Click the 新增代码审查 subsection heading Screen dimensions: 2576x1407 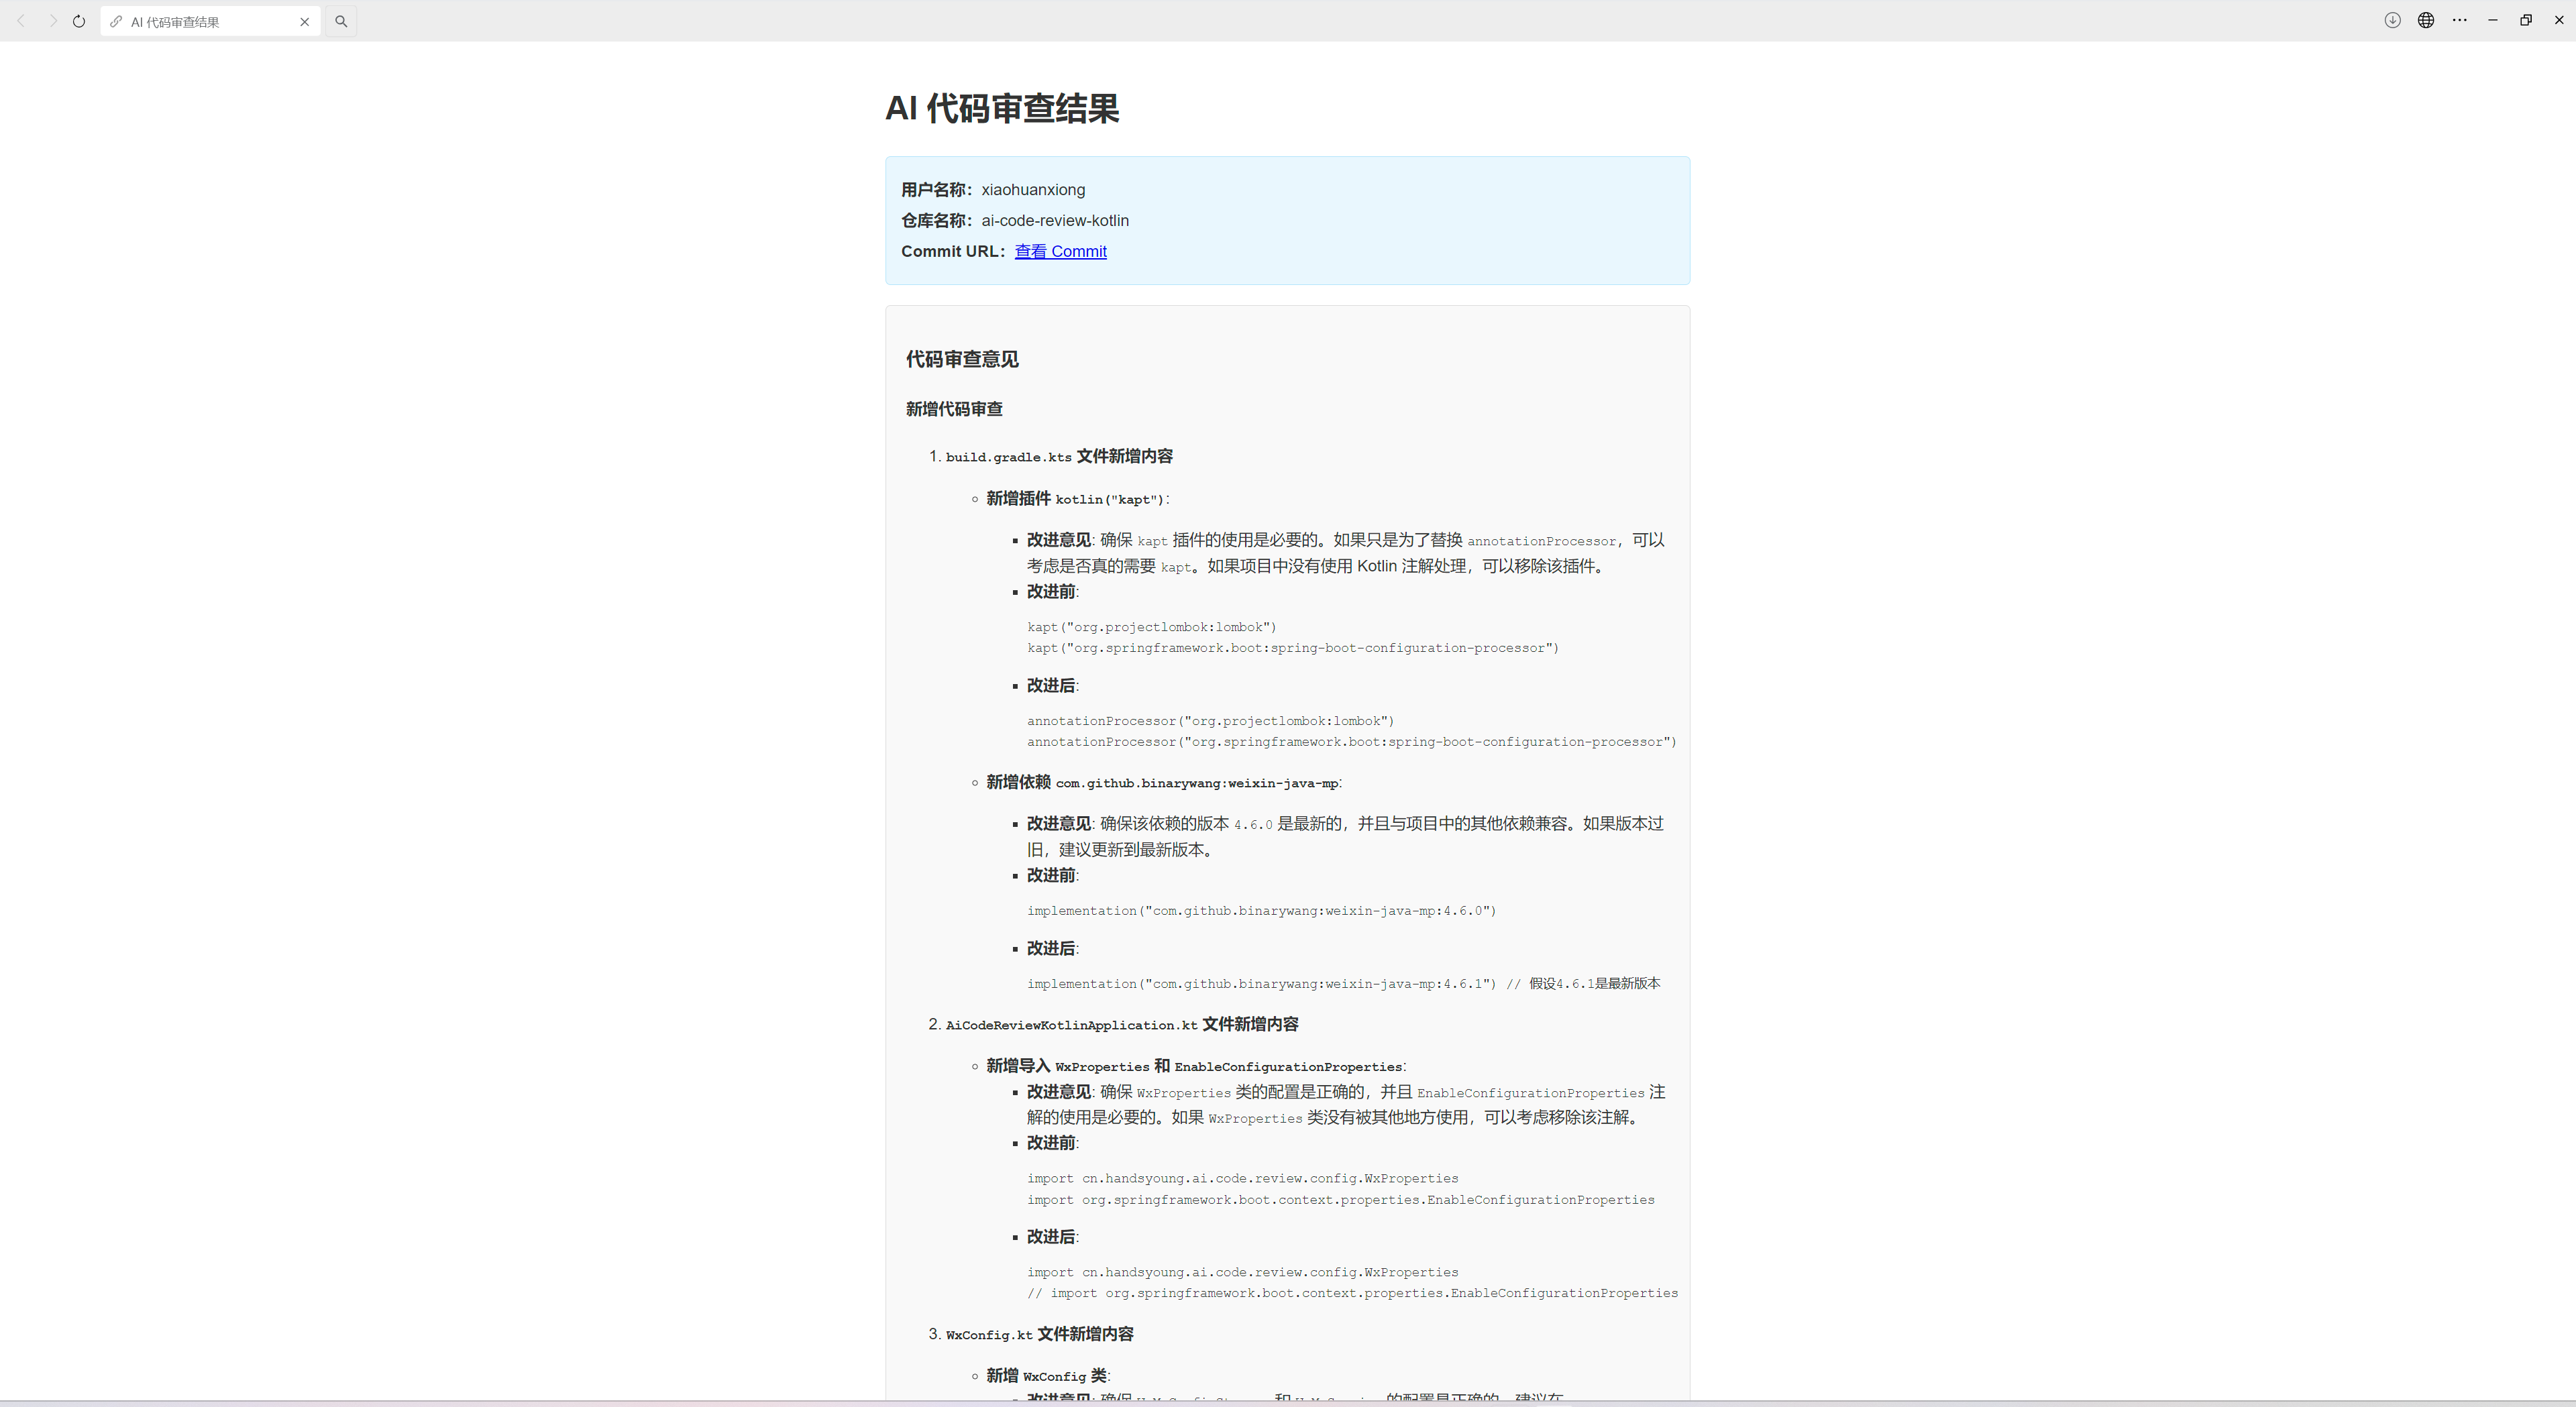[953, 408]
